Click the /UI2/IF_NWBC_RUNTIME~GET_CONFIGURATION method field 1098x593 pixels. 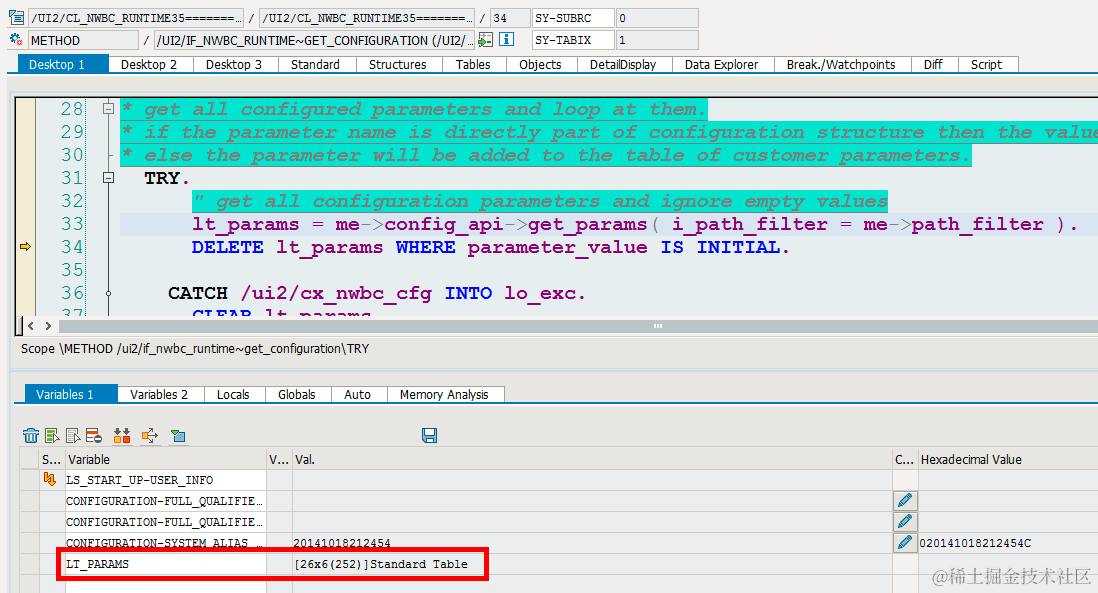(314, 40)
